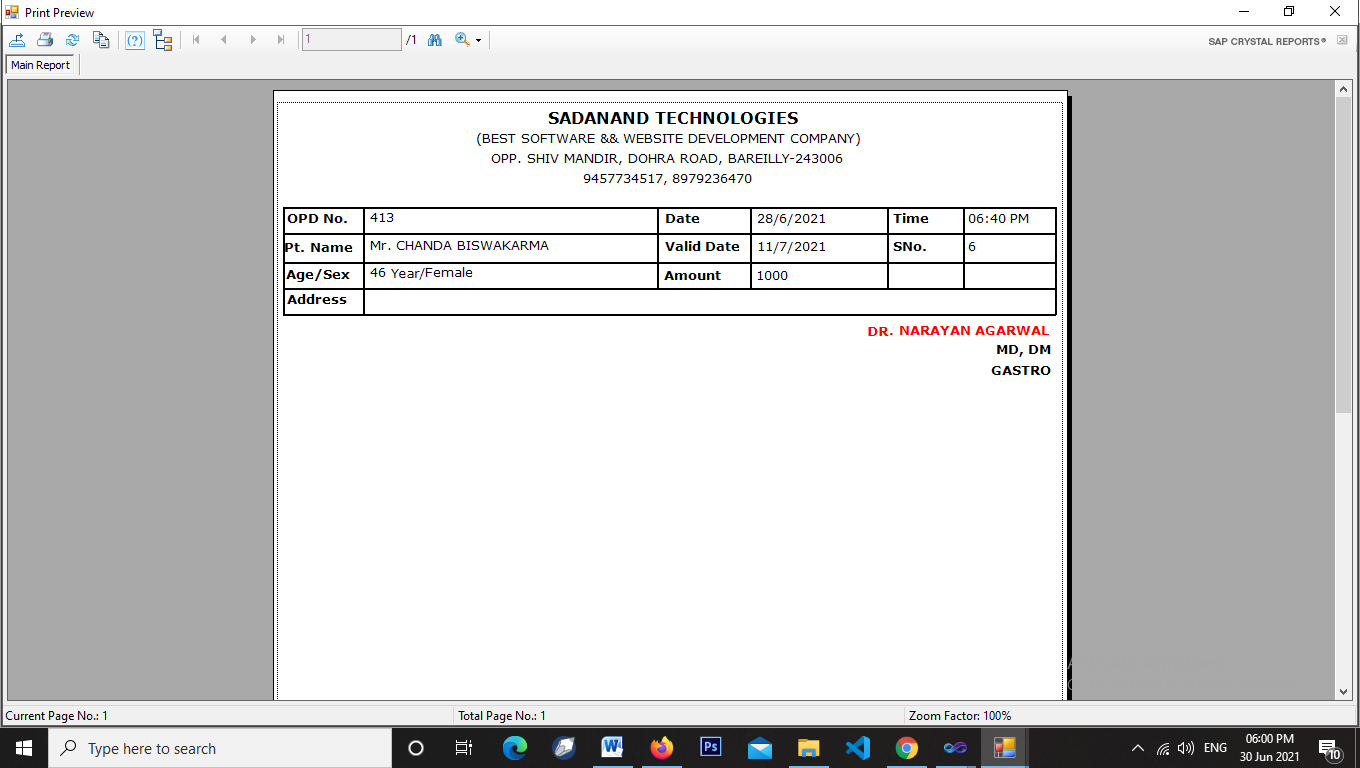Click the Print Report printer icon

[x=45, y=40]
